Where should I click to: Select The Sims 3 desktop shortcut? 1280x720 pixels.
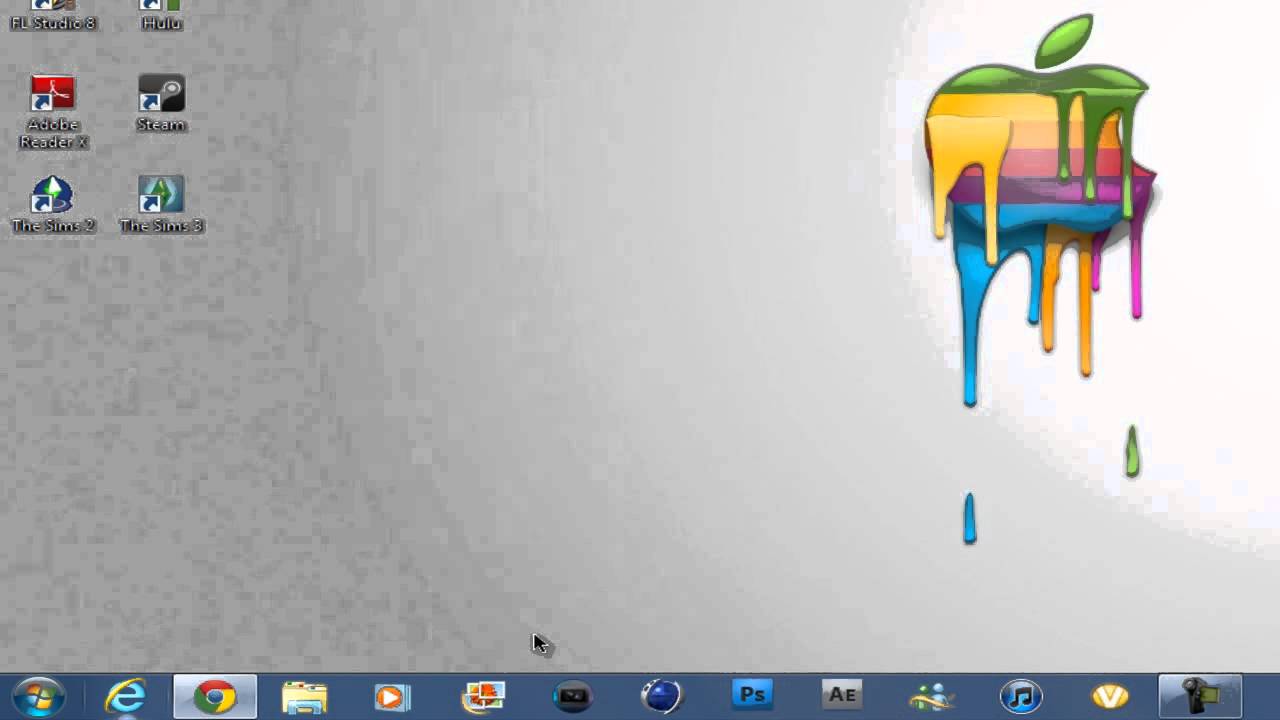tap(161, 204)
